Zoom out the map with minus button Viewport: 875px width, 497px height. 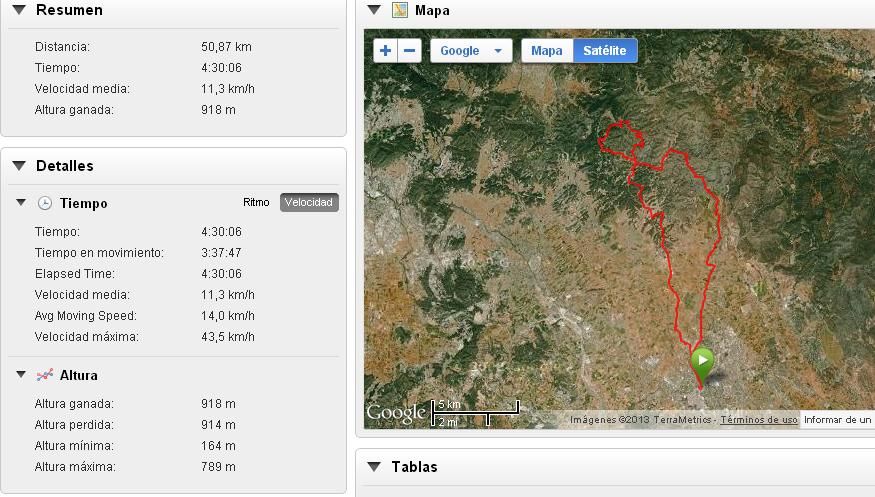point(410,51)
